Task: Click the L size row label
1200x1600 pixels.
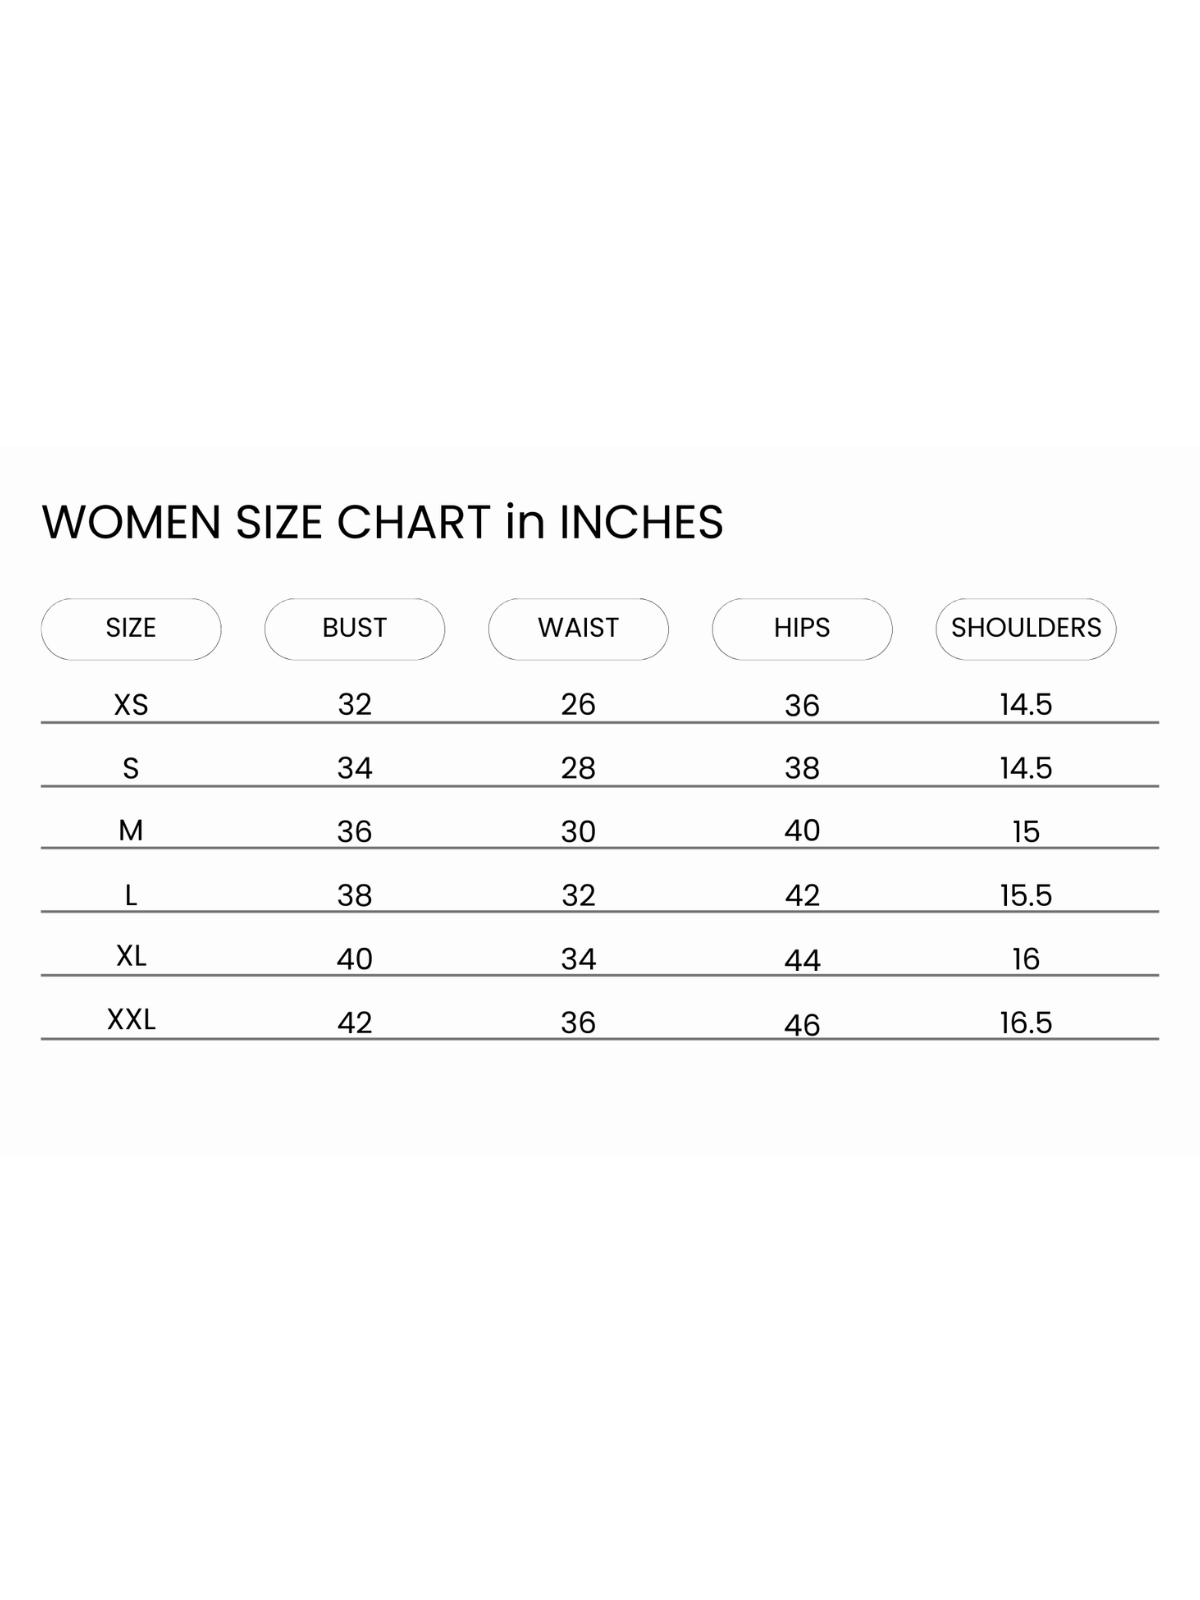Action: point(131,895)
